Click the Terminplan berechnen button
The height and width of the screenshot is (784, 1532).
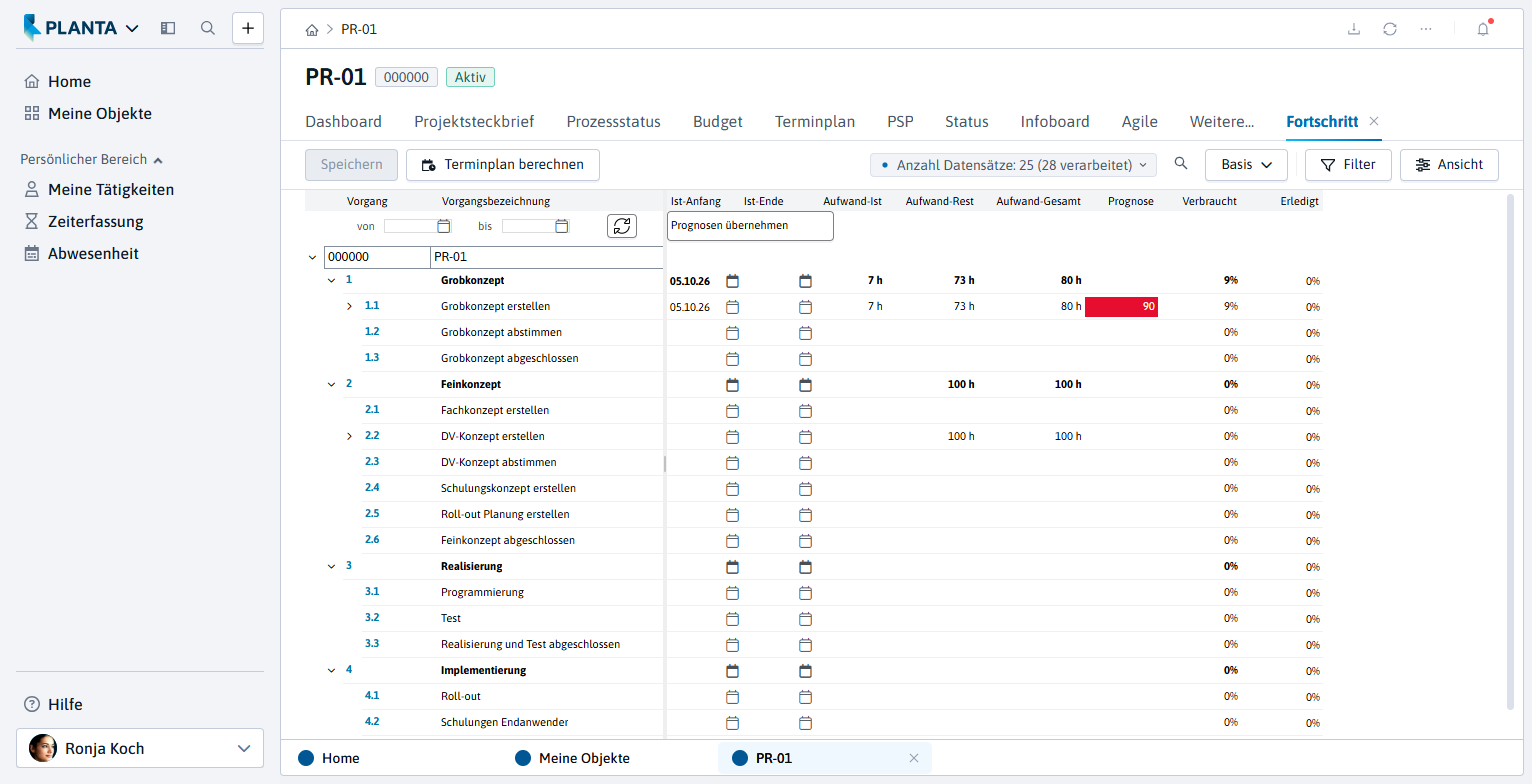click(x=502, y=165)
